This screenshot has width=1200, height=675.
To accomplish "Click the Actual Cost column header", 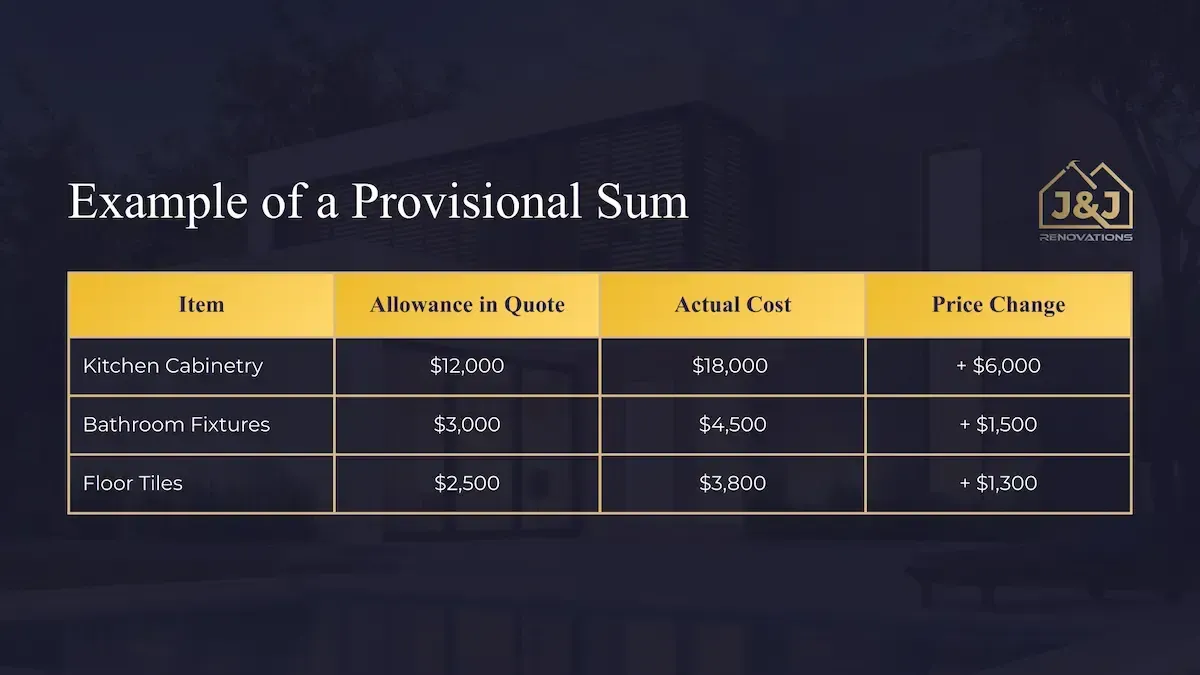I will tap(732, 305).
